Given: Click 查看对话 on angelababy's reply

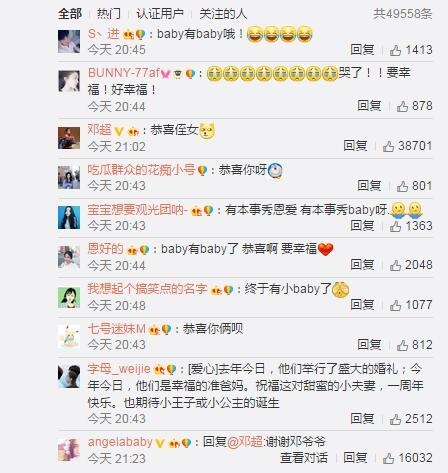Looking at the screenshot, I should [304, 458].
